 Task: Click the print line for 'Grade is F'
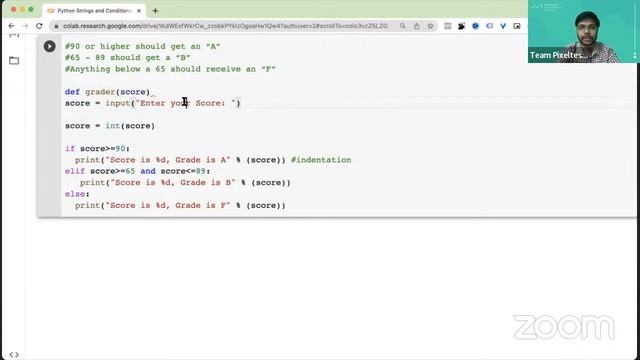(x=180, y=206)
